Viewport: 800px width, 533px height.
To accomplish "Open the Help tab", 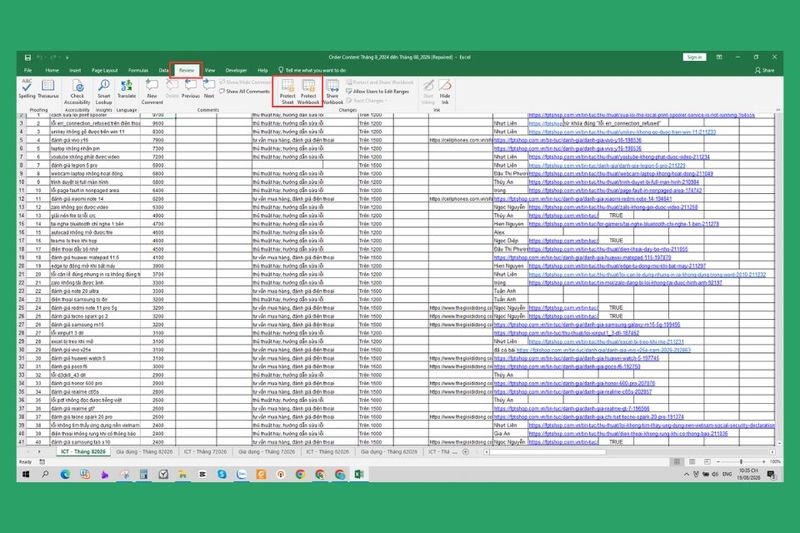I will (262, 70).
